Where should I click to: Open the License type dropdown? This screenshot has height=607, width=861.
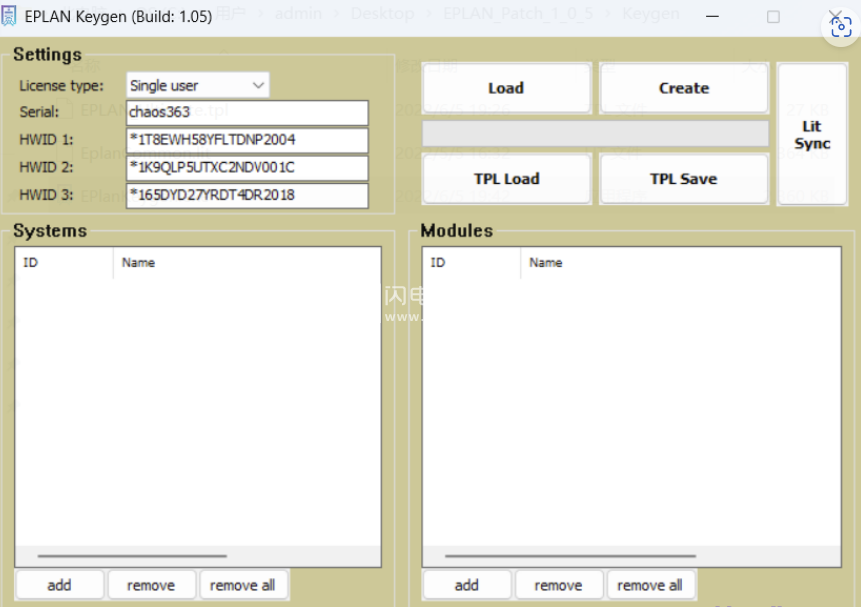click(198, 85)
